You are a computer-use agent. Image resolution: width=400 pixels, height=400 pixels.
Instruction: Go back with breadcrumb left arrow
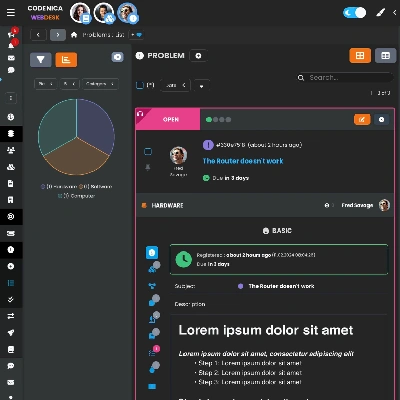[x=38, y=35]
